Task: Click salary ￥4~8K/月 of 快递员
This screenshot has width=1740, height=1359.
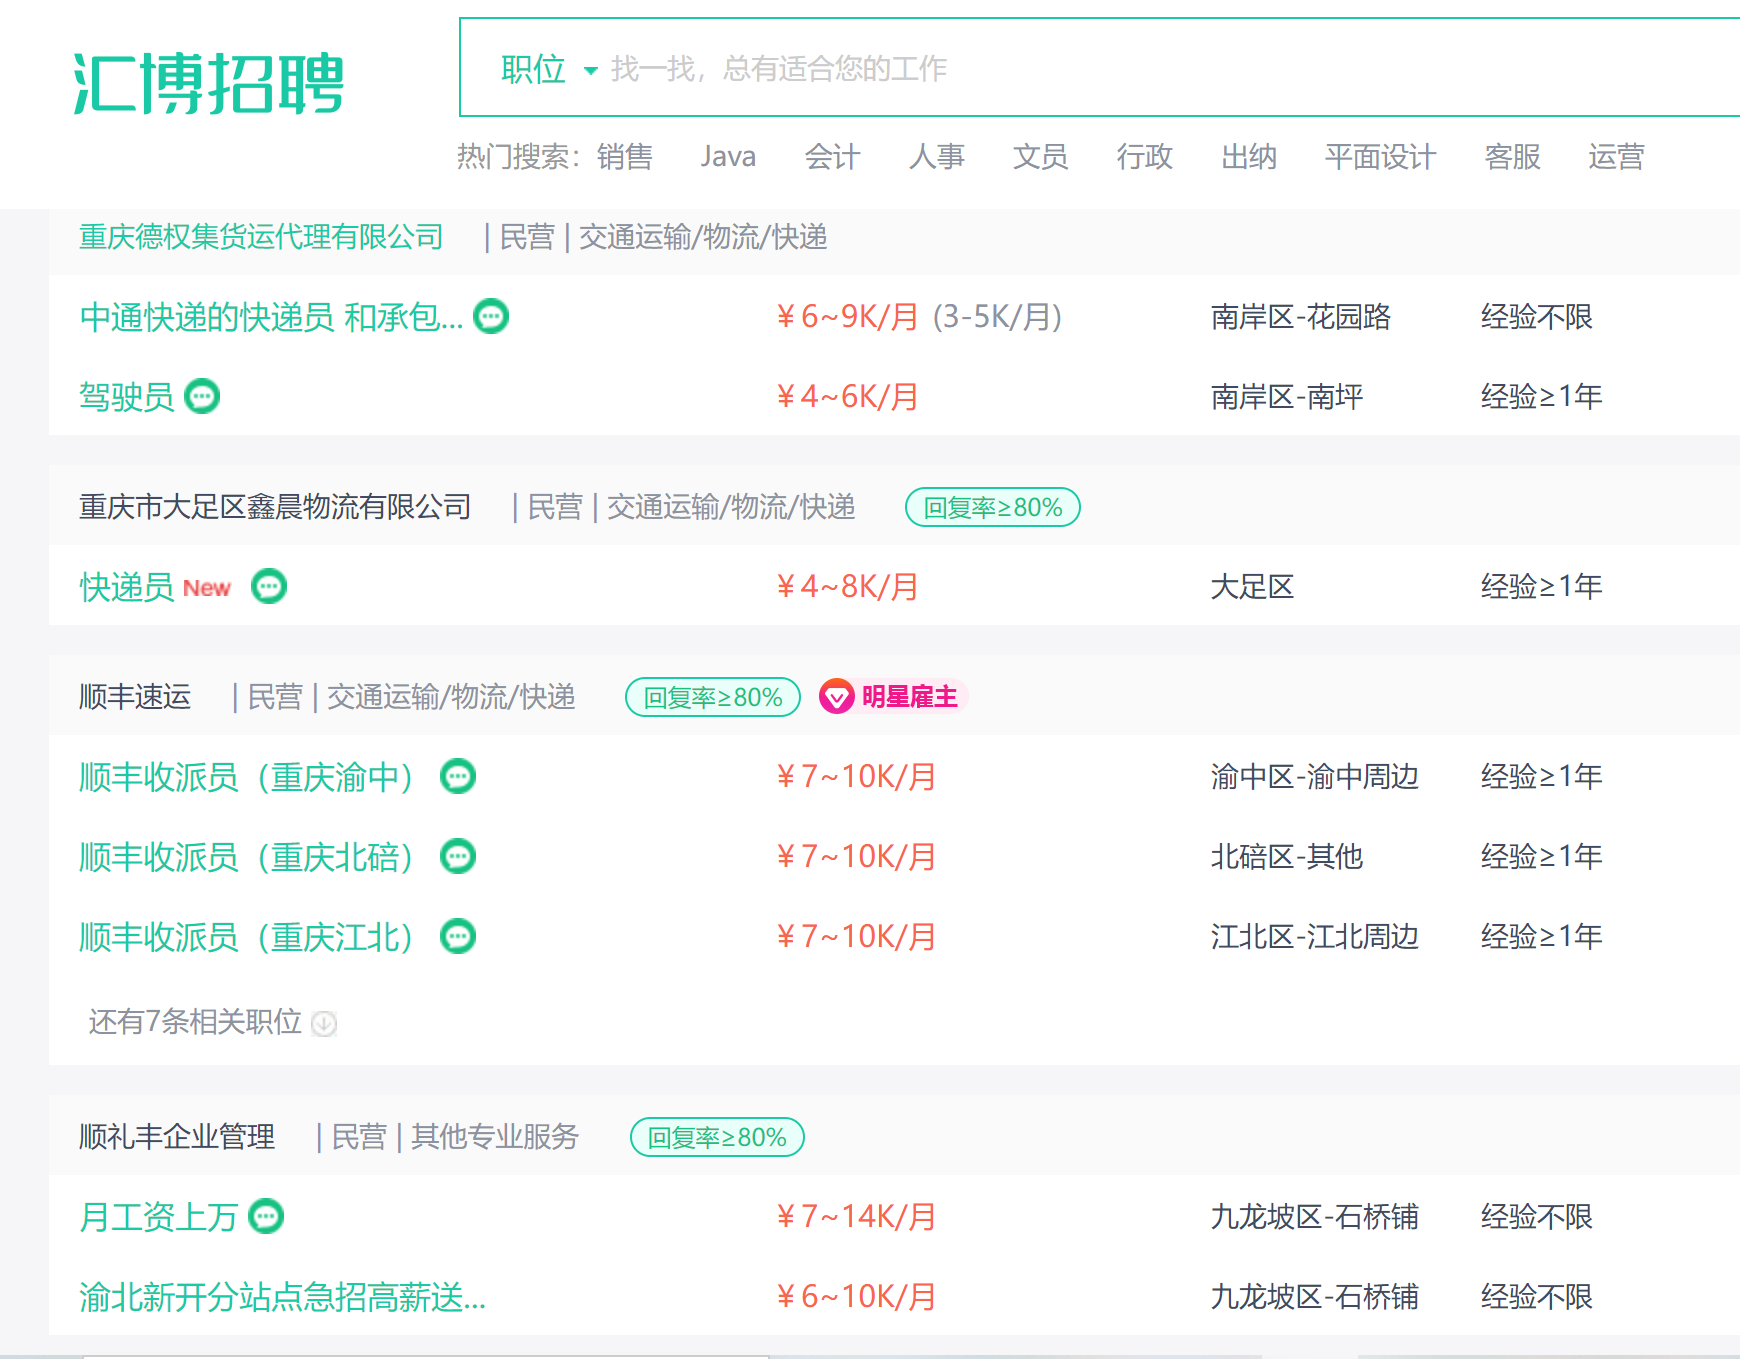Action: (846, 587)
